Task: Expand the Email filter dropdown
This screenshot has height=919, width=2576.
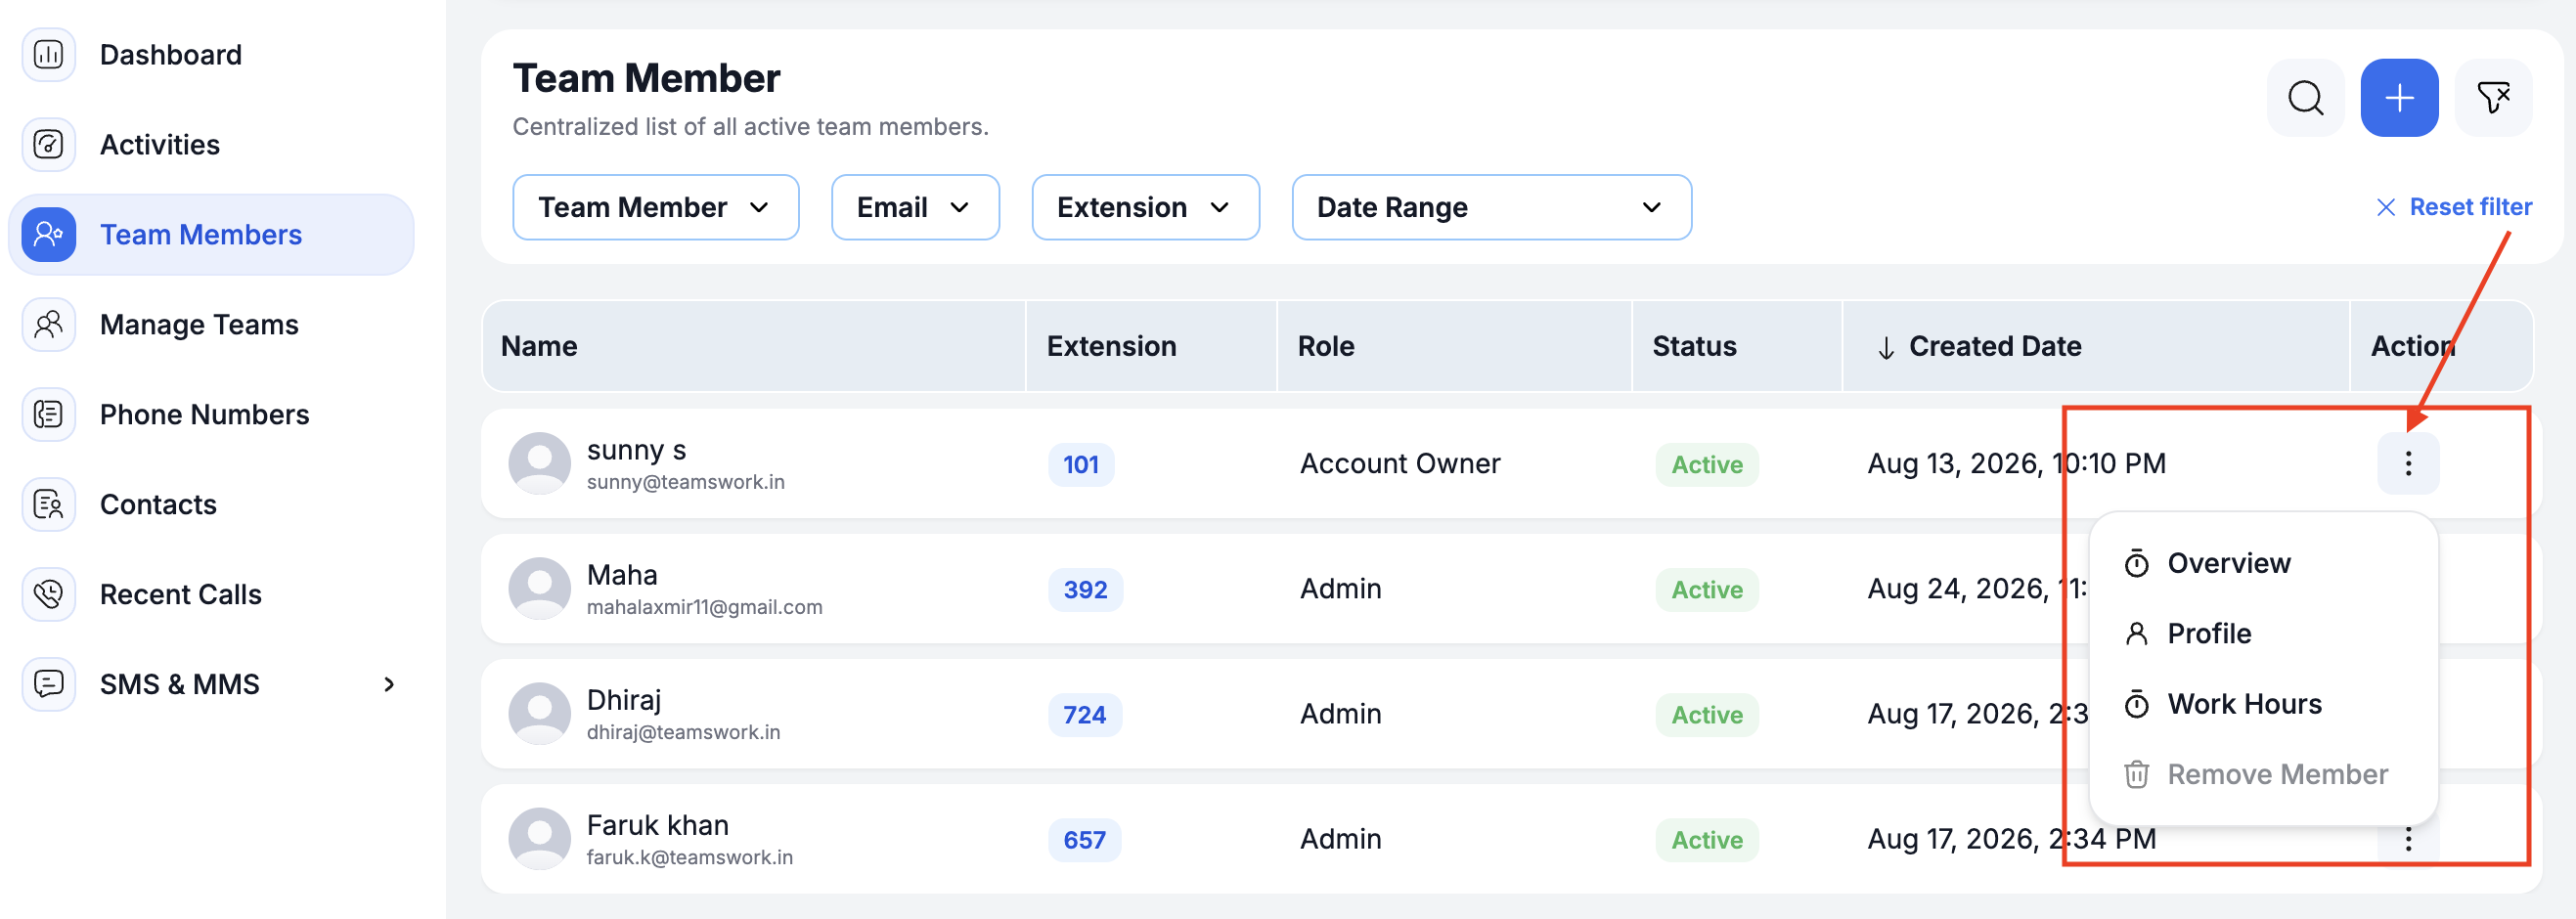Action: pos(915,208)
